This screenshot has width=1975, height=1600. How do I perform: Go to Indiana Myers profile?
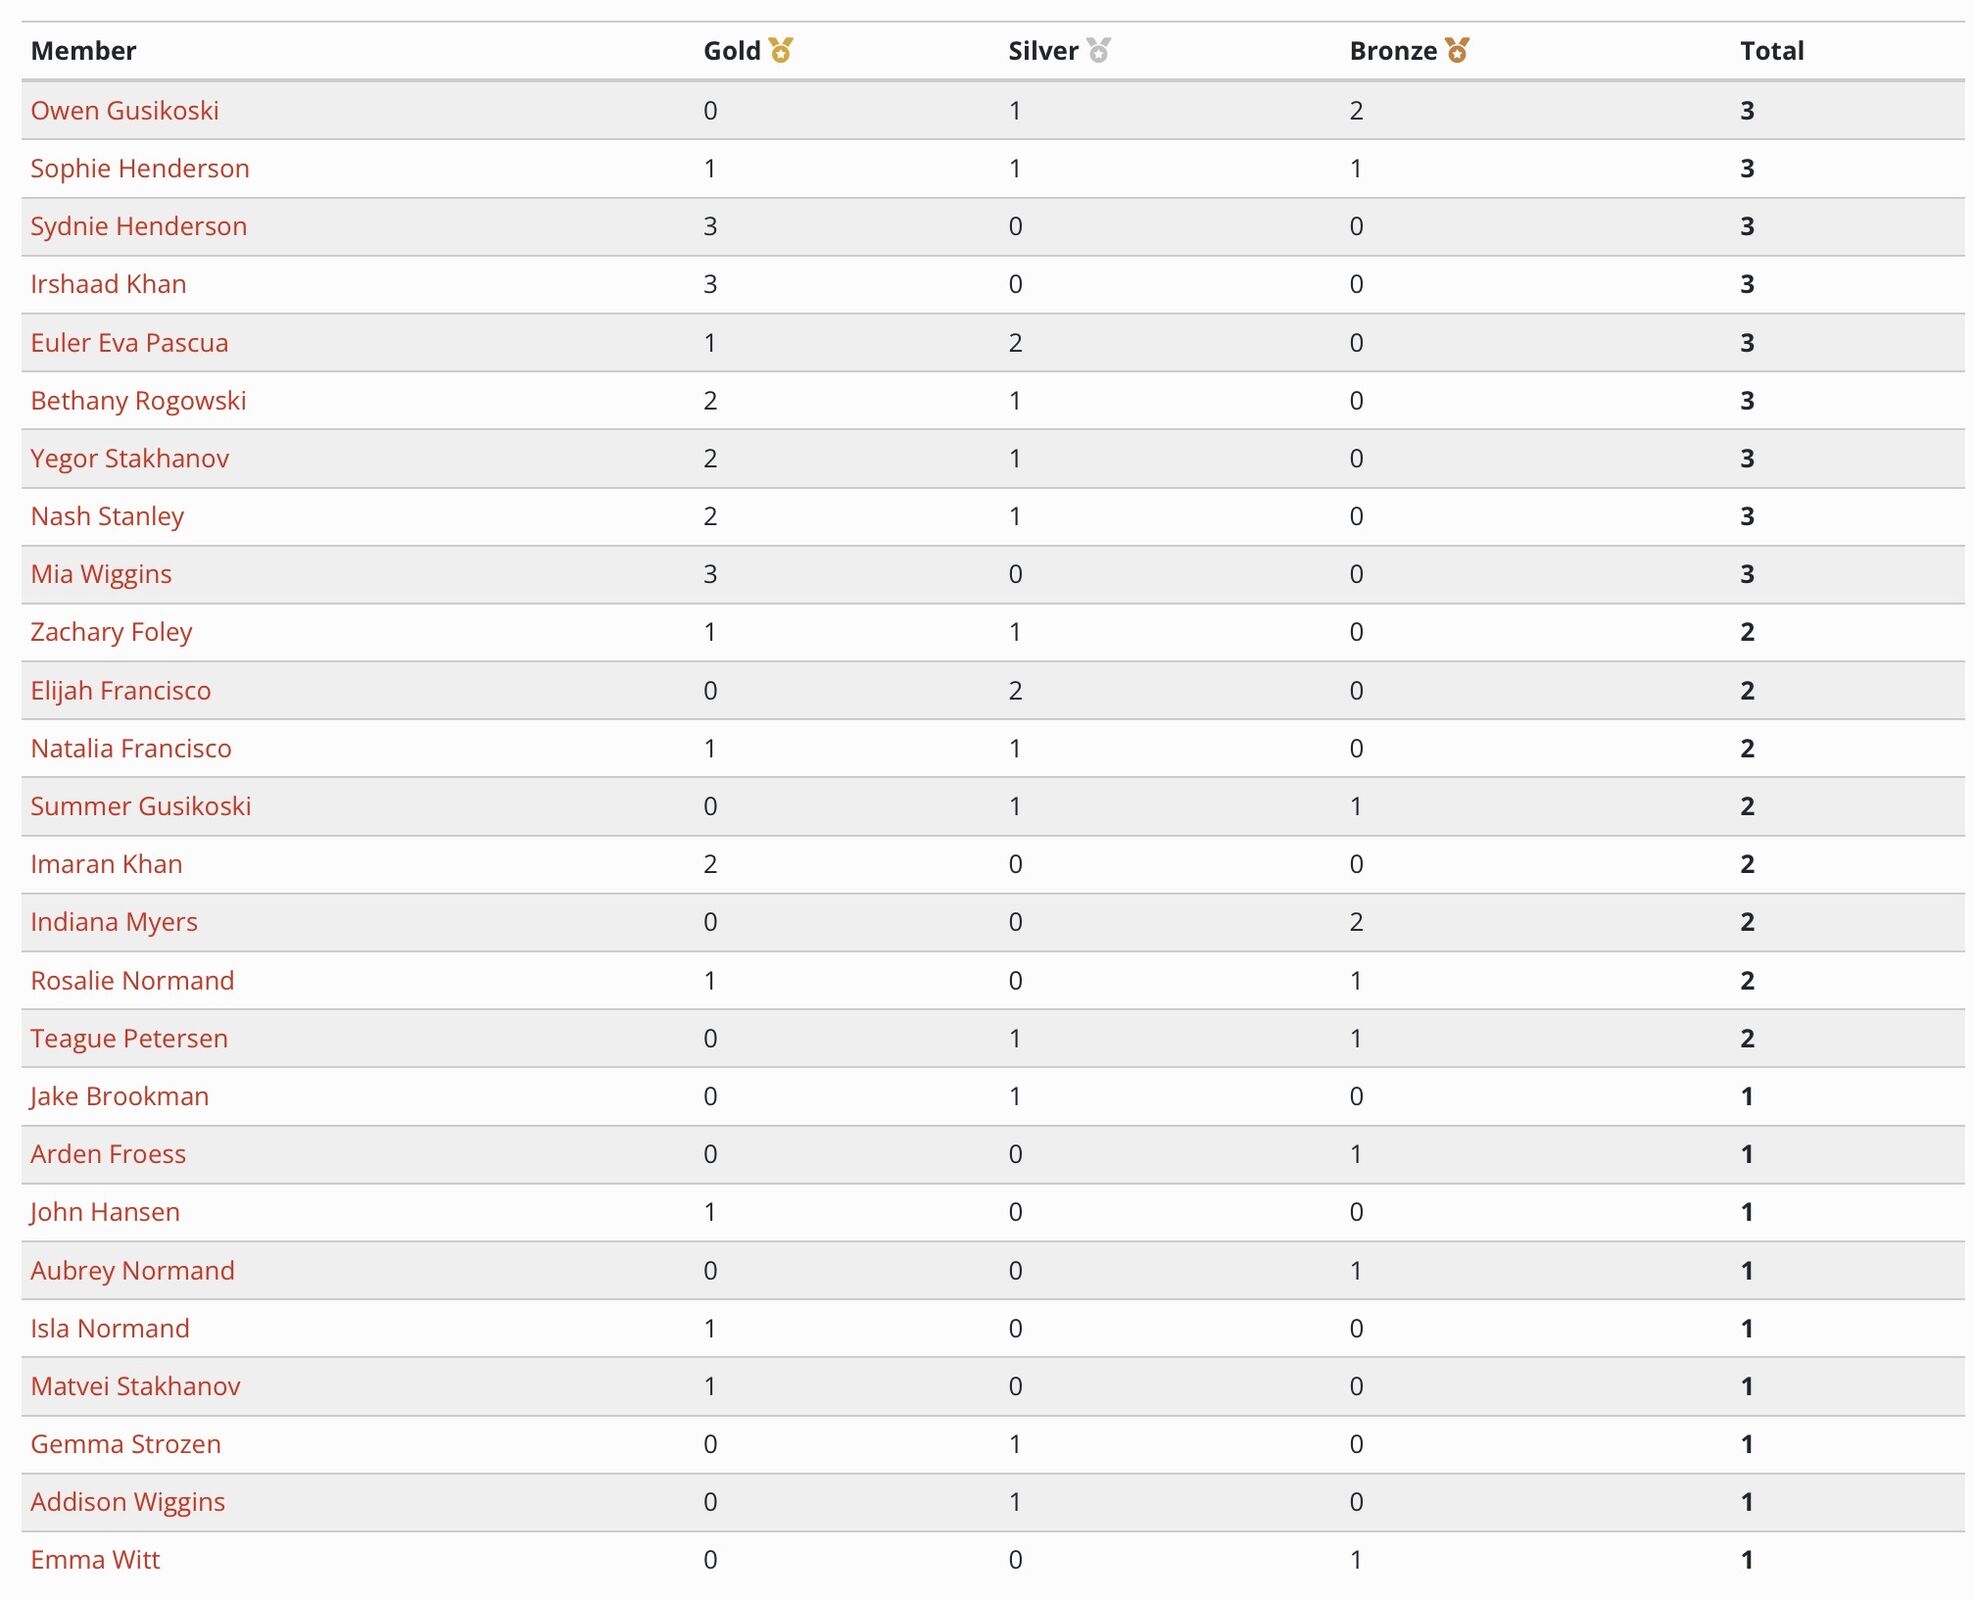[114, 922]
